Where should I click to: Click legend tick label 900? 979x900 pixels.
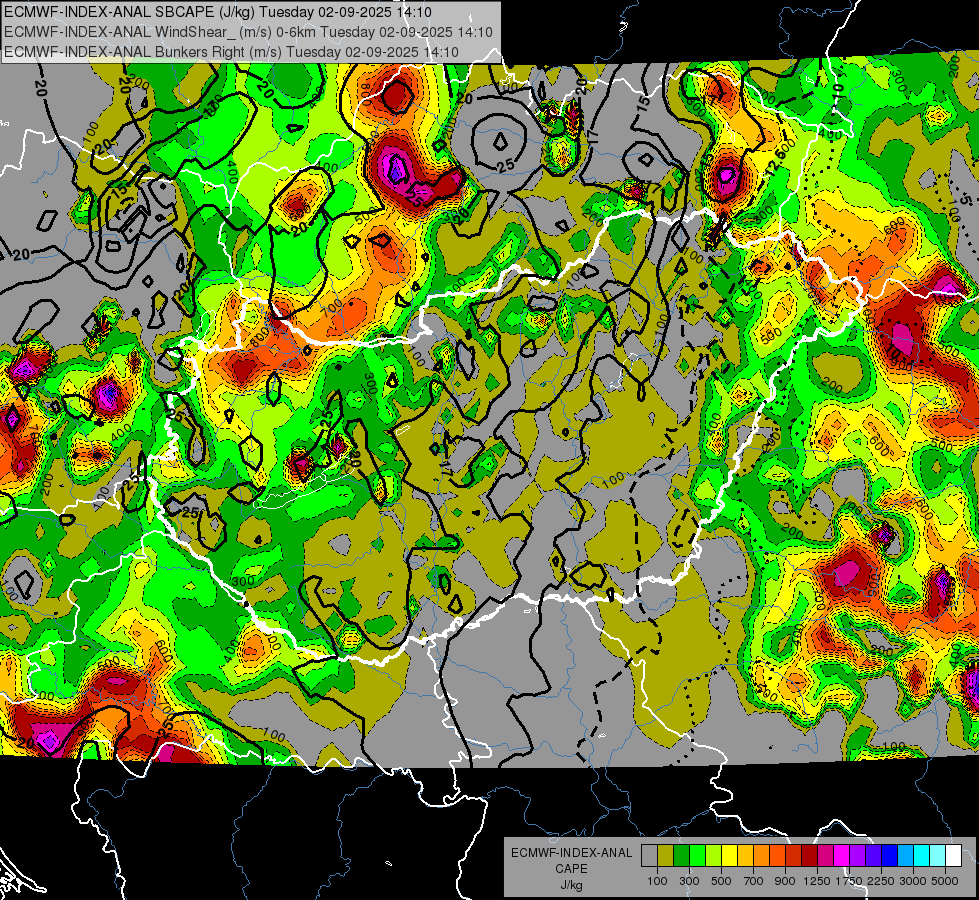coord(785,881)
